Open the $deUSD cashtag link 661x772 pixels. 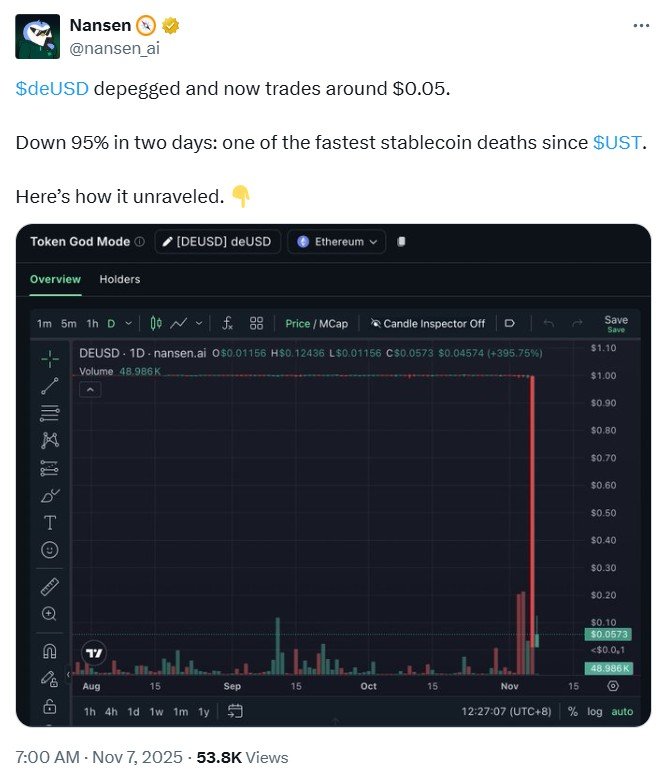[52, 88]
